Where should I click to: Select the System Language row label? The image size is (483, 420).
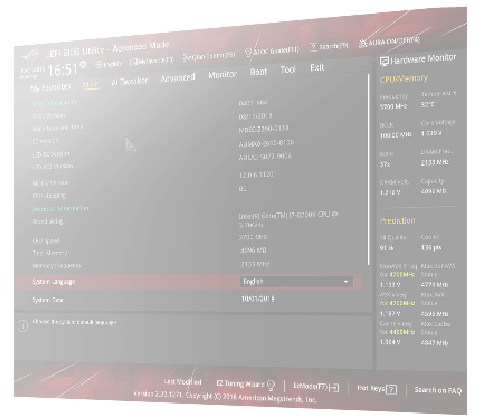(54, 282)
